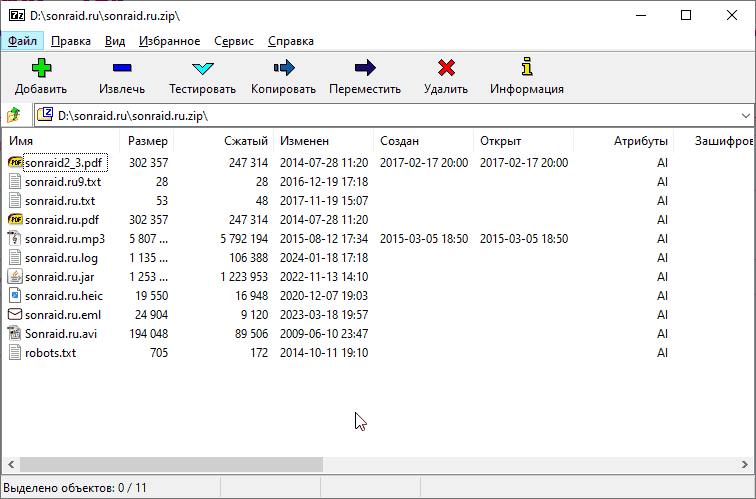The width and height of the screenshot is (756, 499).
Task: Click the red X Удалить icon
Action: click(446, 67)
